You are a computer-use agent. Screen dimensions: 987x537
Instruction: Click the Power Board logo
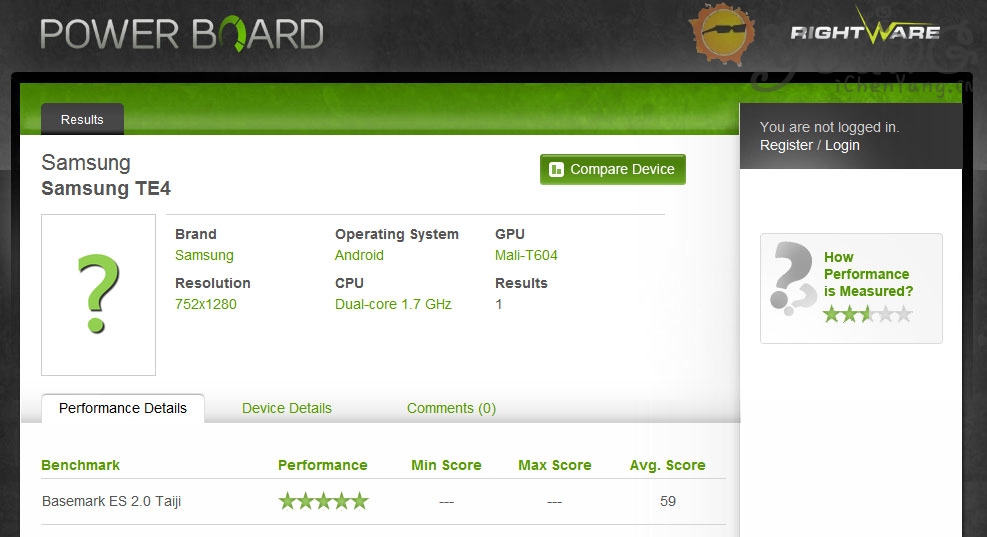(x=182, y=34)
